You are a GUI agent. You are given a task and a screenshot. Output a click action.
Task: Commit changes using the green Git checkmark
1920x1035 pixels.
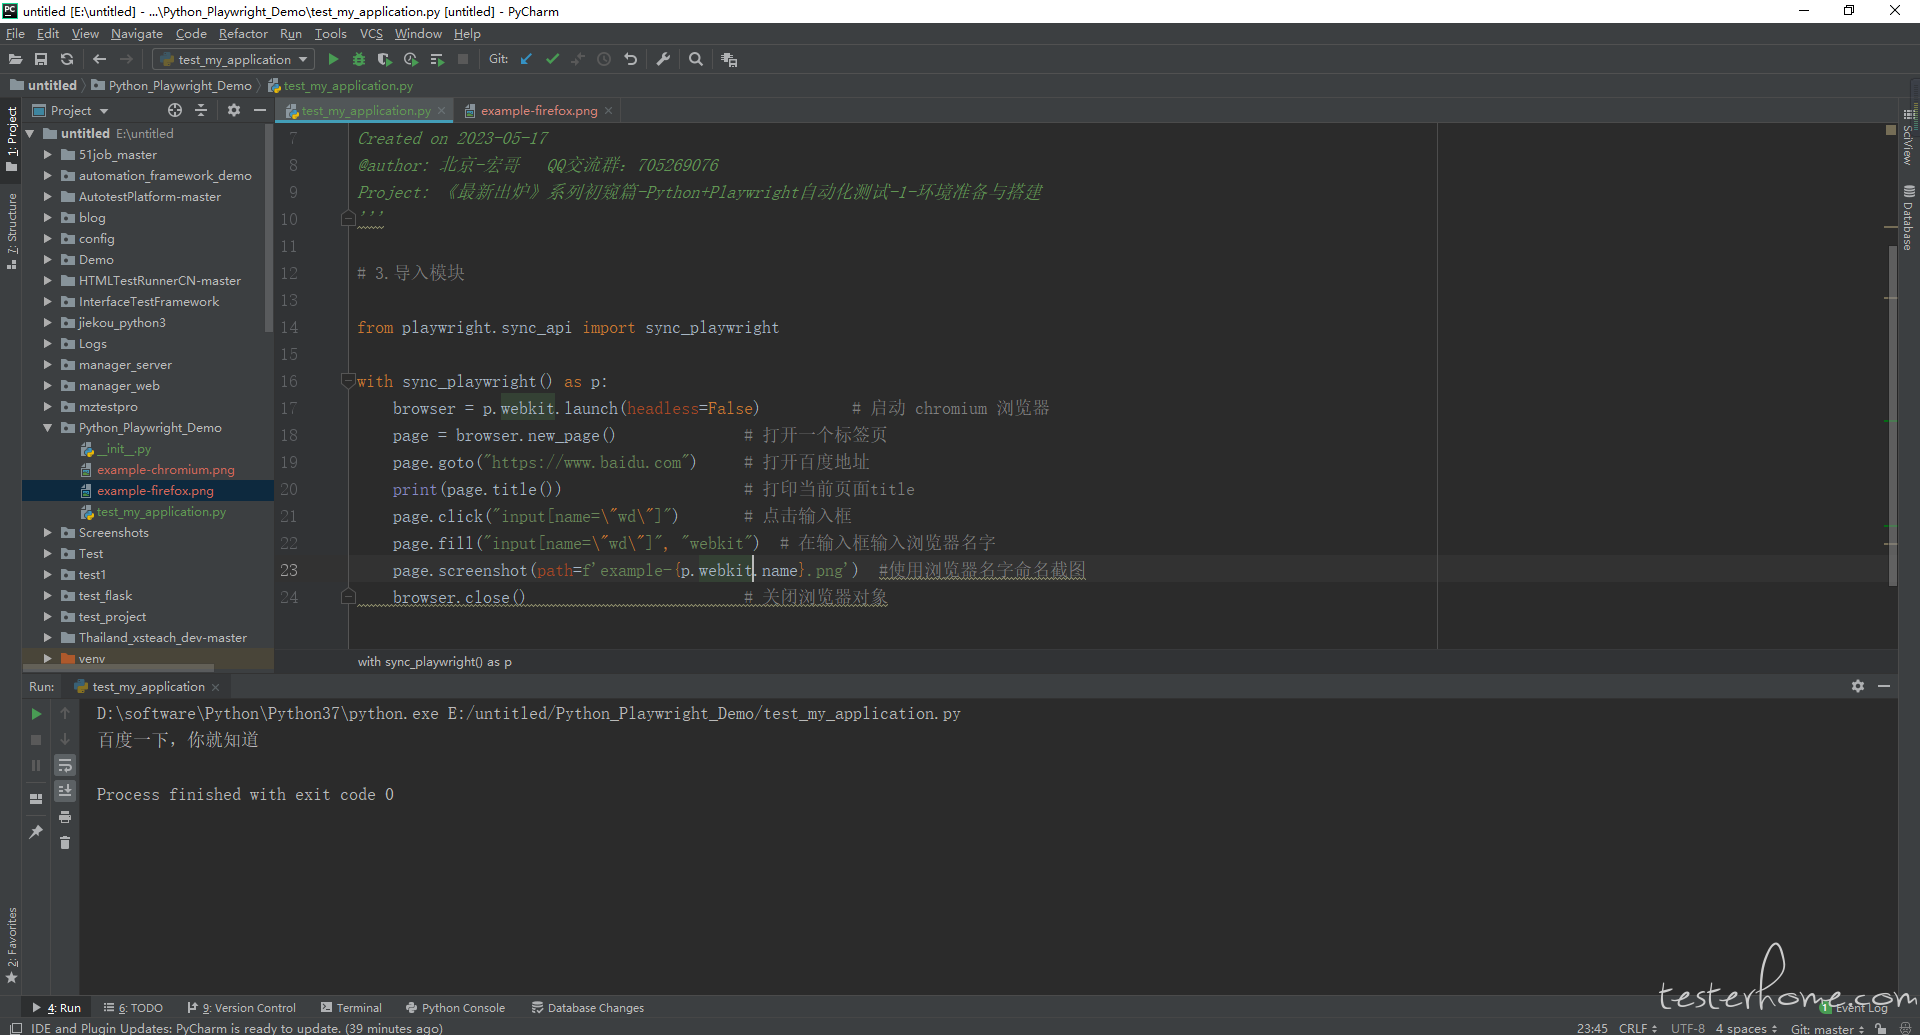coord(552,60)
